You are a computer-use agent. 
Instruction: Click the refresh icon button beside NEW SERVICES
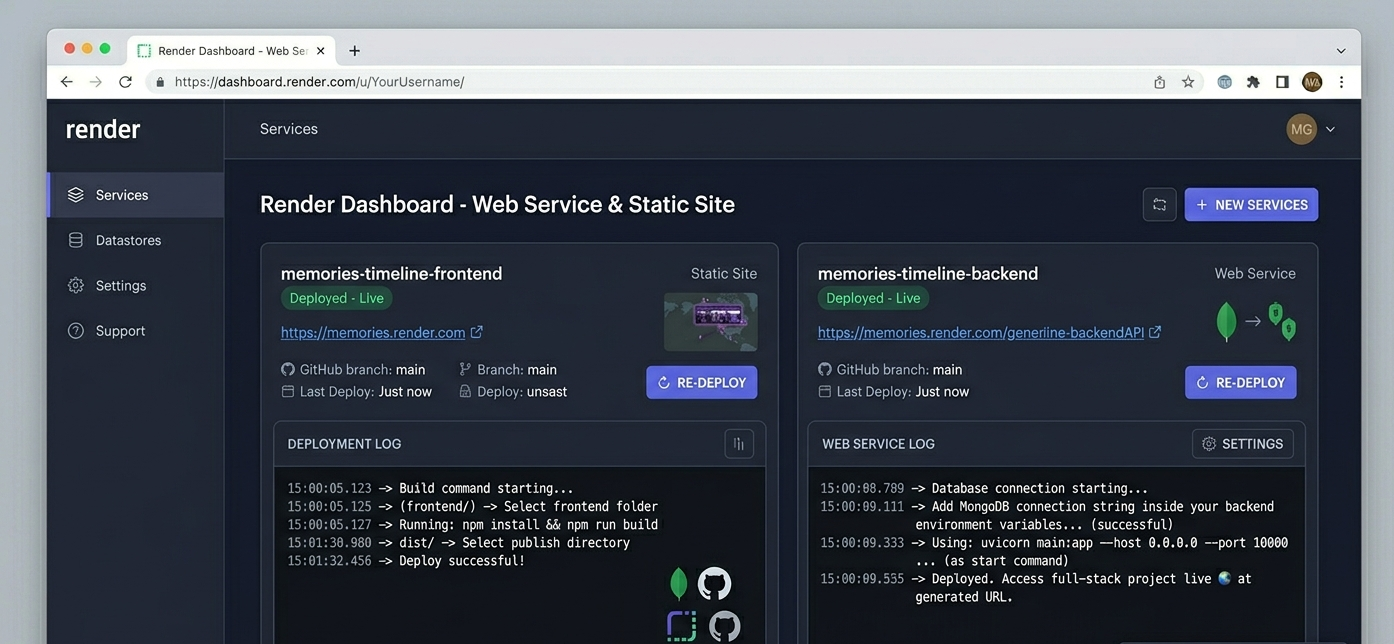tap(1160, 204)
